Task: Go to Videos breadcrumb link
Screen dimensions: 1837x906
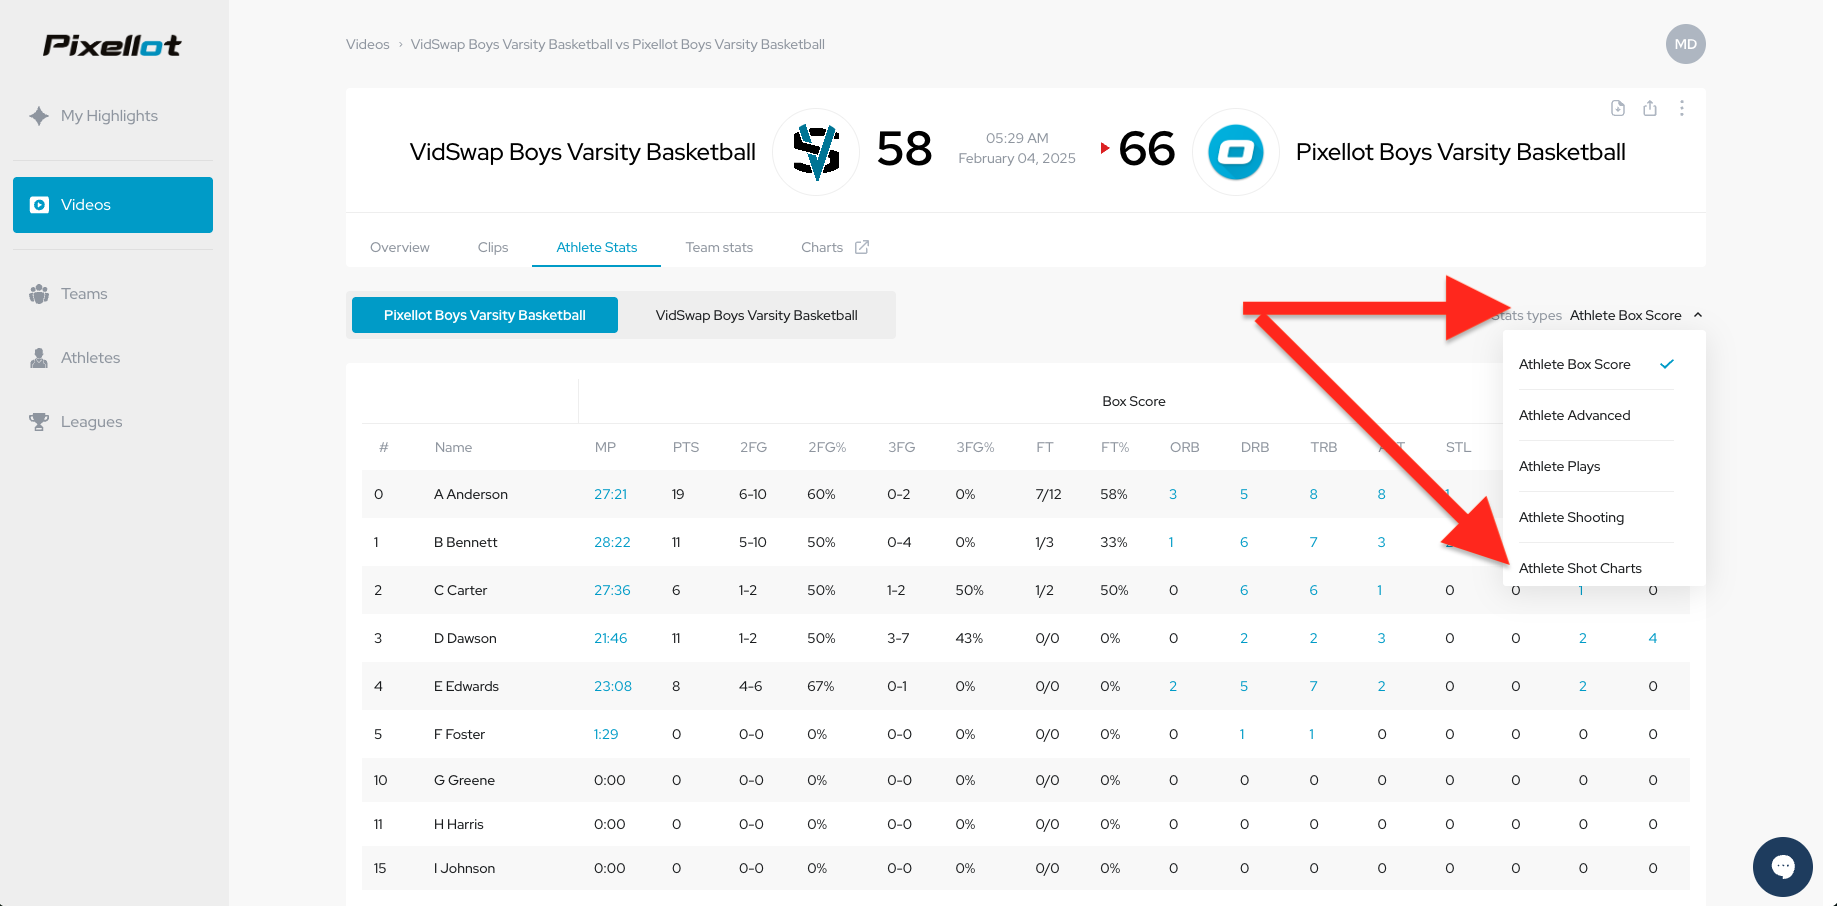Action: tap(368, 44)
